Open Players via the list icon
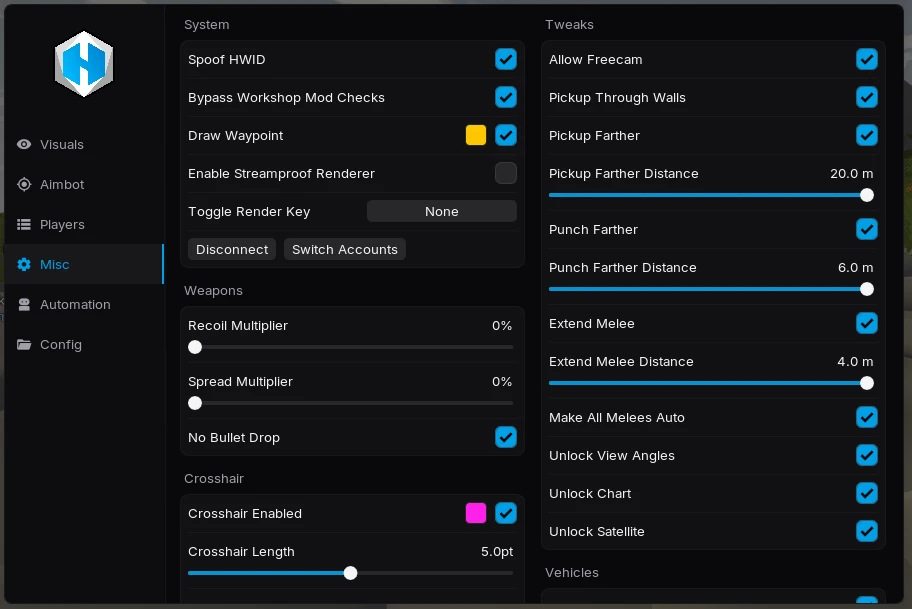The image size is (912, 609). [24, 225]
